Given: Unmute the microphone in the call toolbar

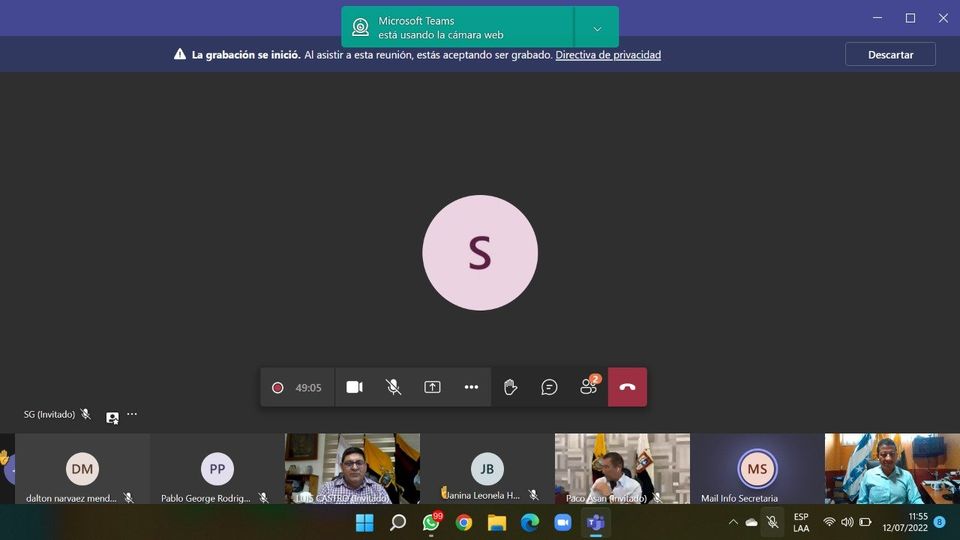Looking at the screenshot, I should tap(393, 387).
